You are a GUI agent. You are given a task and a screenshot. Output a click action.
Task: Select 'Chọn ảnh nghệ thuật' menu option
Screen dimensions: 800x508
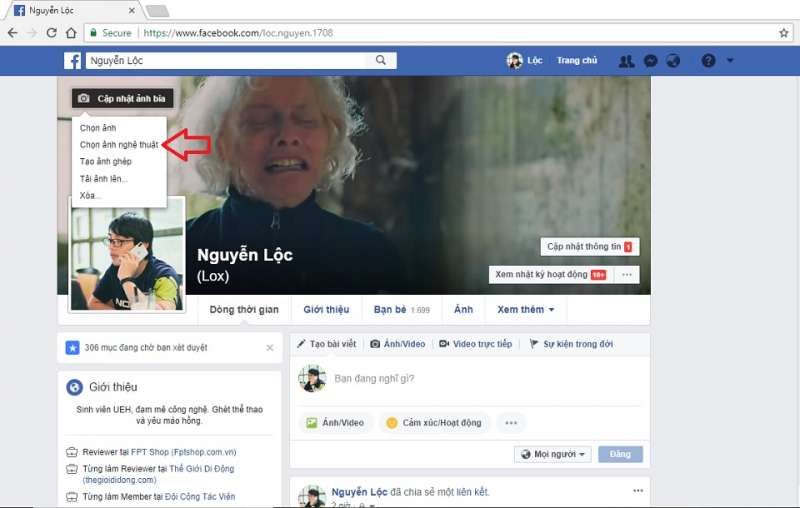[118, 145]
